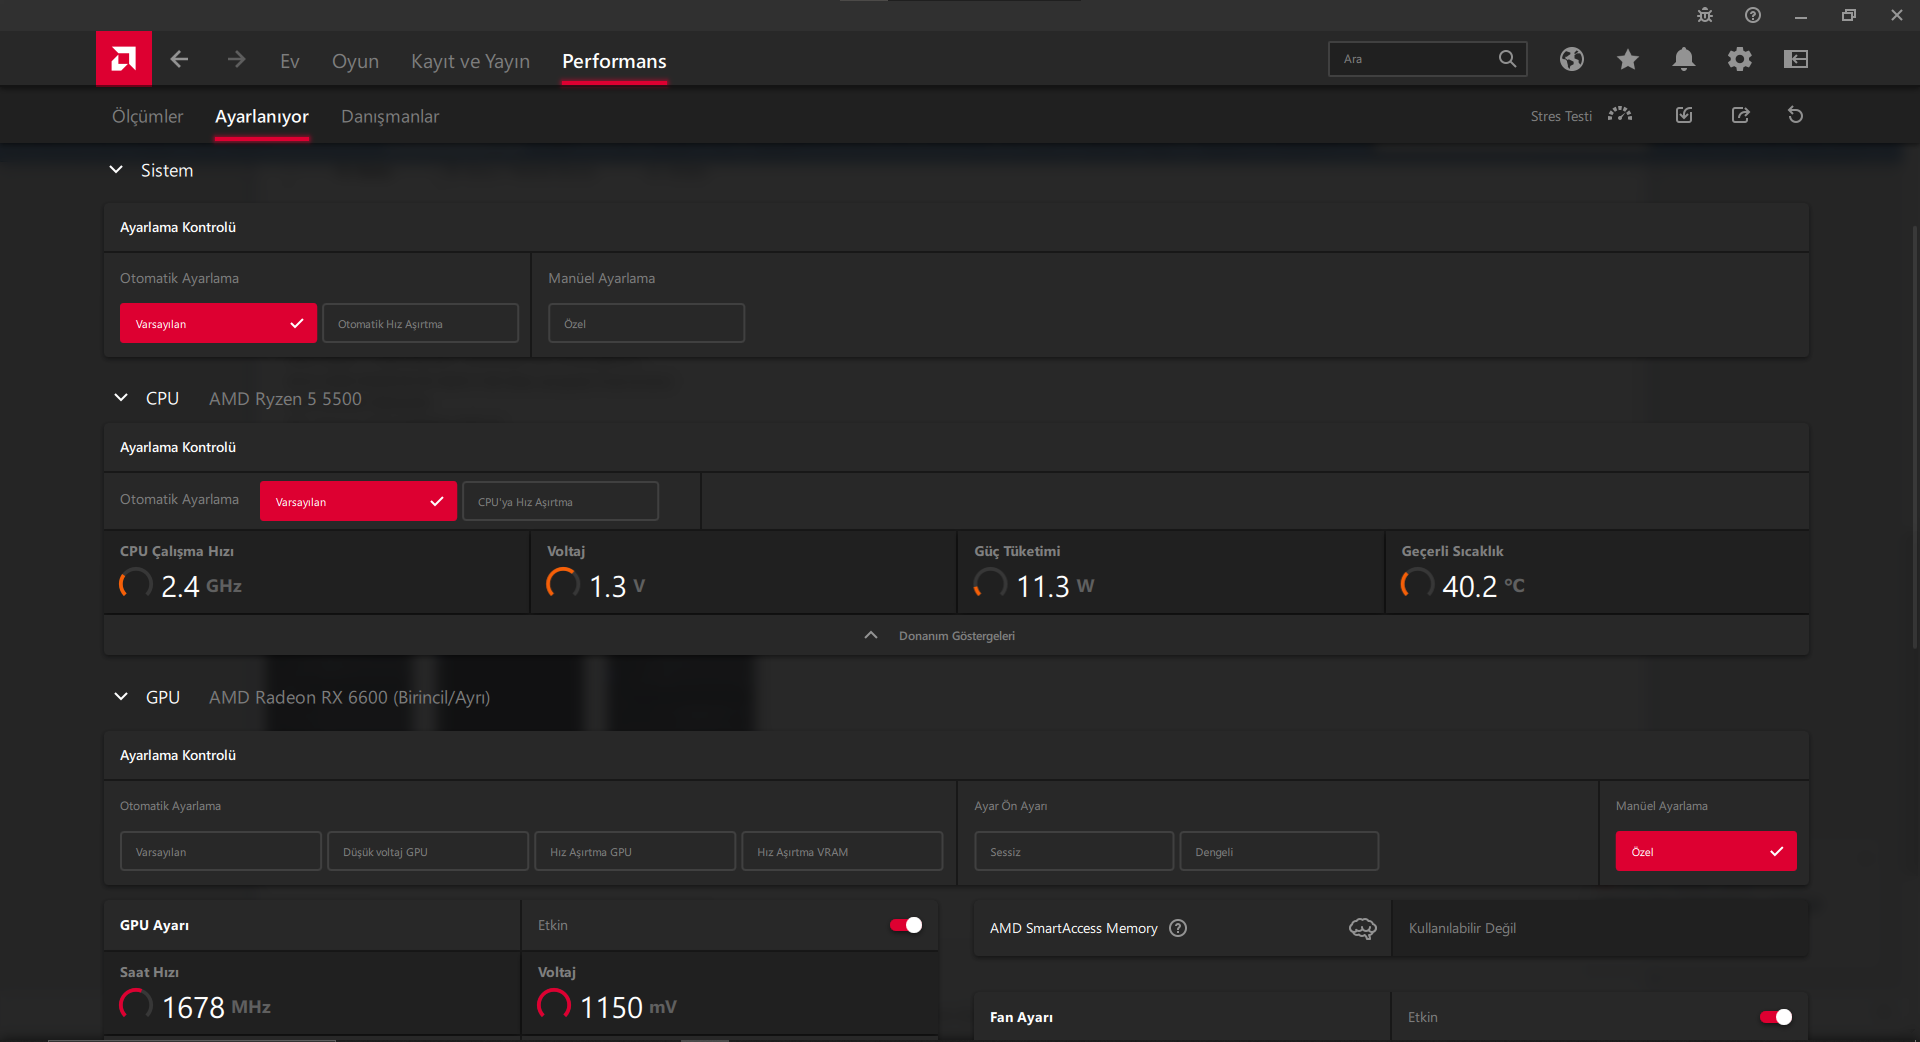Click the AMD SmartAccess Memory help icon
The width and height of the screenshot is (1920, 1042).
tap(1178, 928)
